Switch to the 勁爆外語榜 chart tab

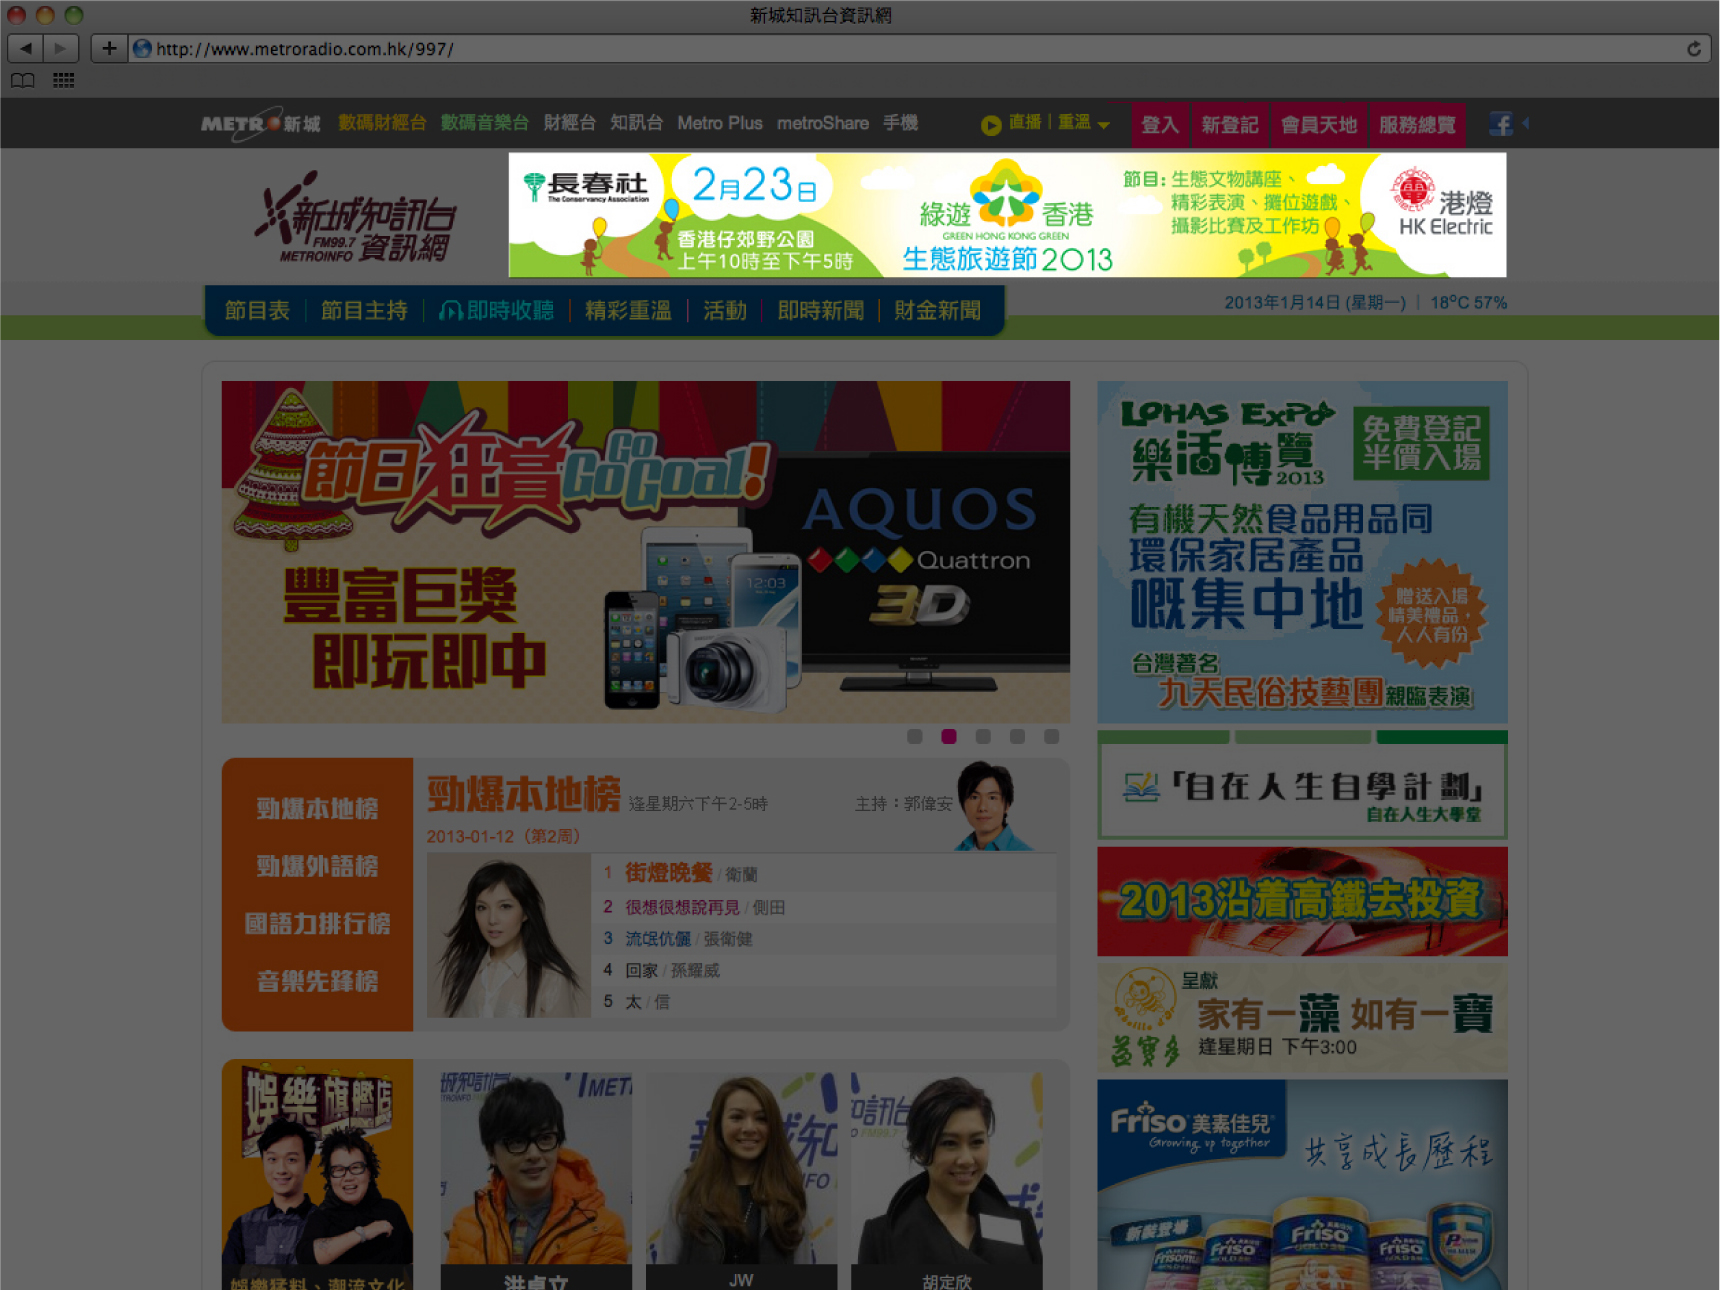click(317, 866)
